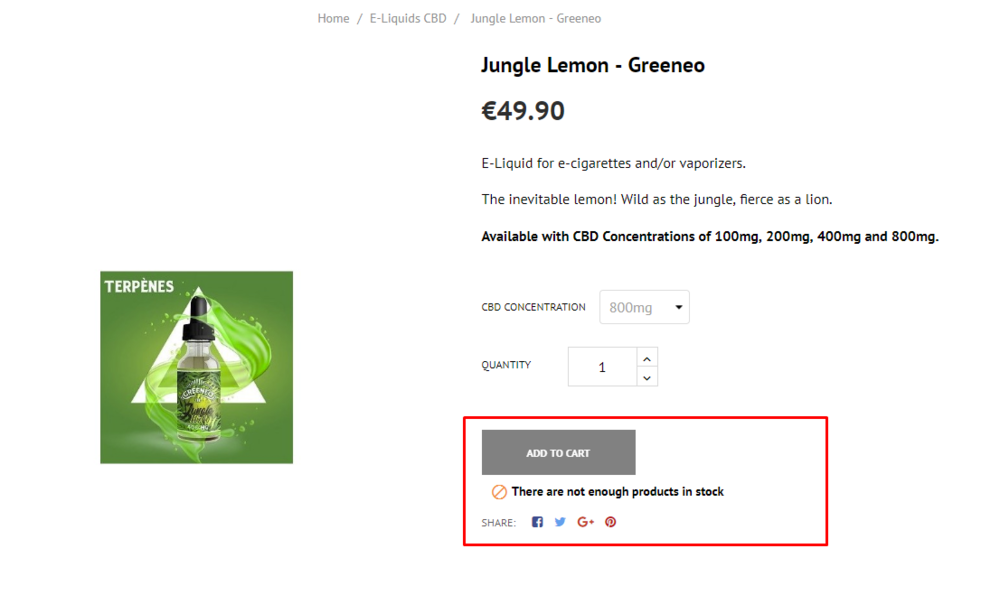The width and height of the screenshot is (1000, 595).
Task: Increase quantity with the up arrow
Action: [647, 358]
